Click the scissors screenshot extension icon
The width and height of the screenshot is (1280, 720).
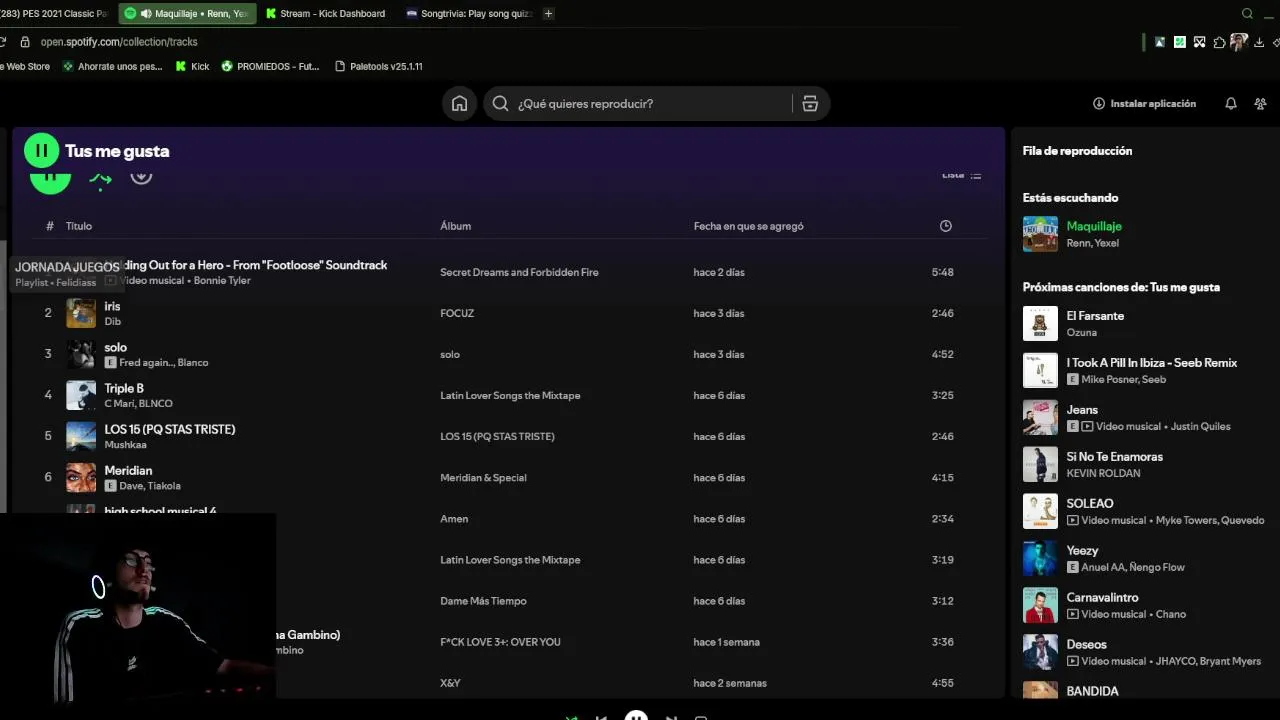pos(1199,42)
